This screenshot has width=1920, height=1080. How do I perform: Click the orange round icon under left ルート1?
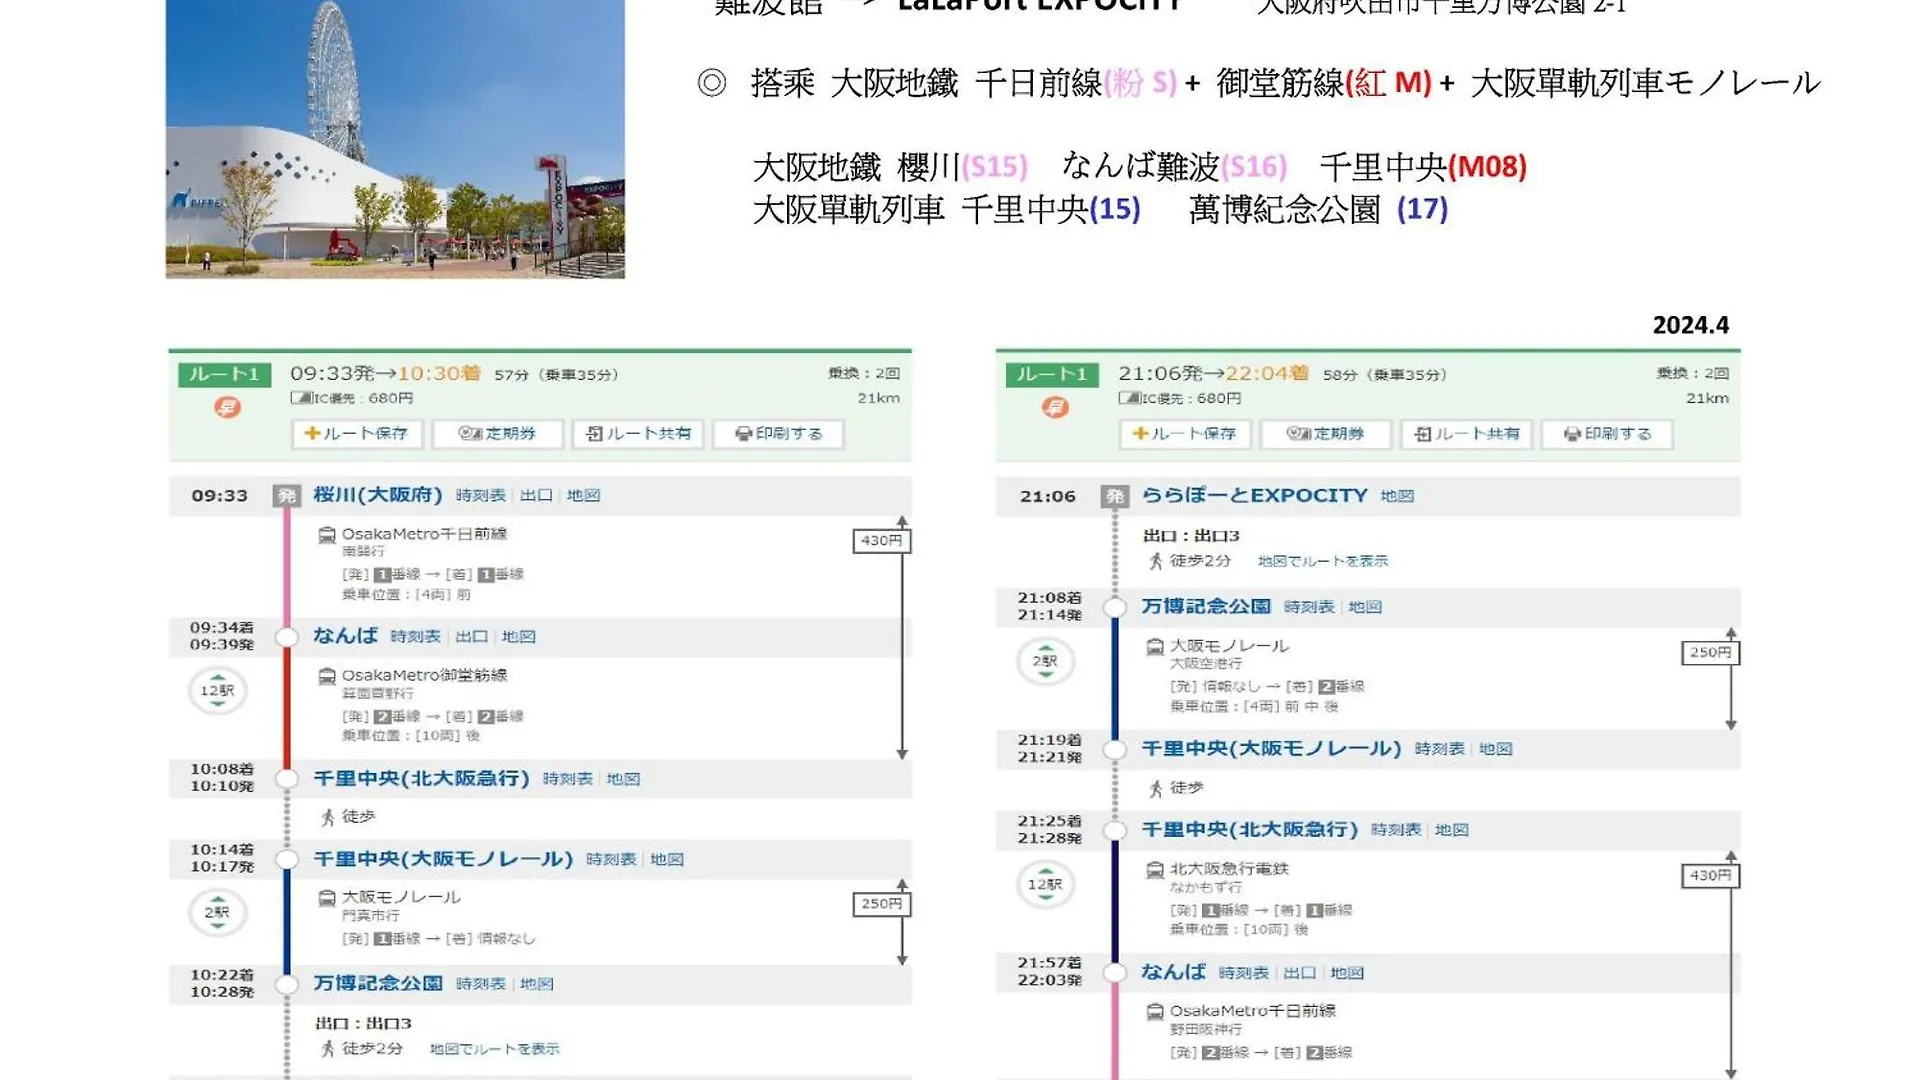[x=227, y=407]
